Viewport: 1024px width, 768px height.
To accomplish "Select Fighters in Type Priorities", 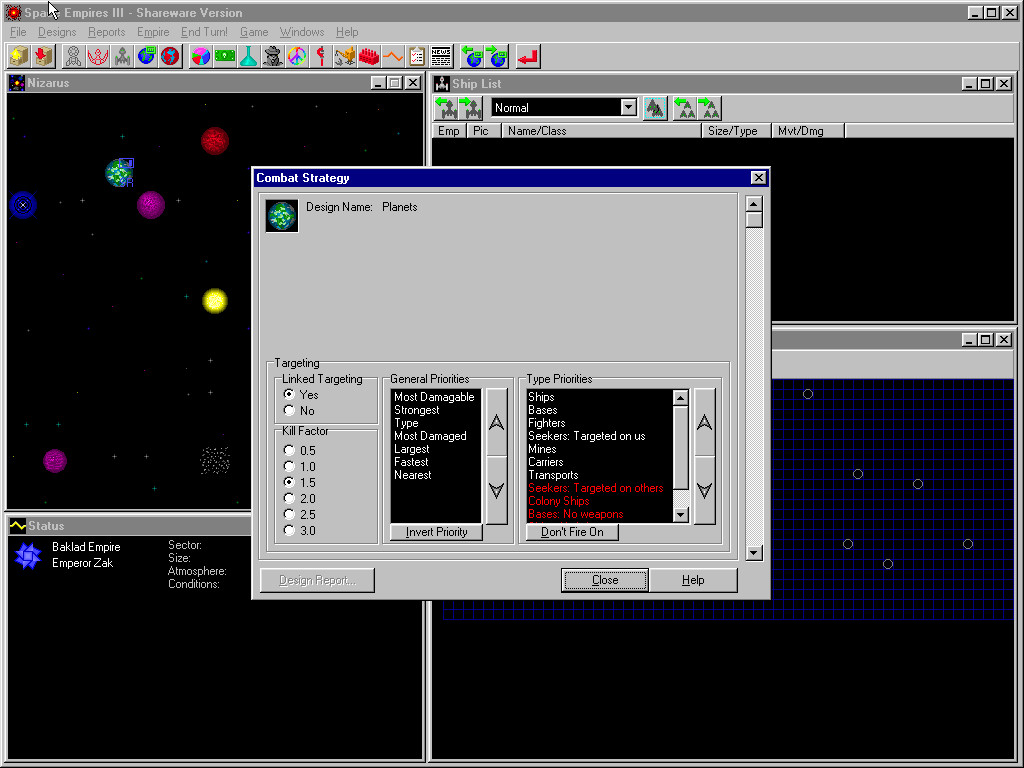I will (547, 423).
